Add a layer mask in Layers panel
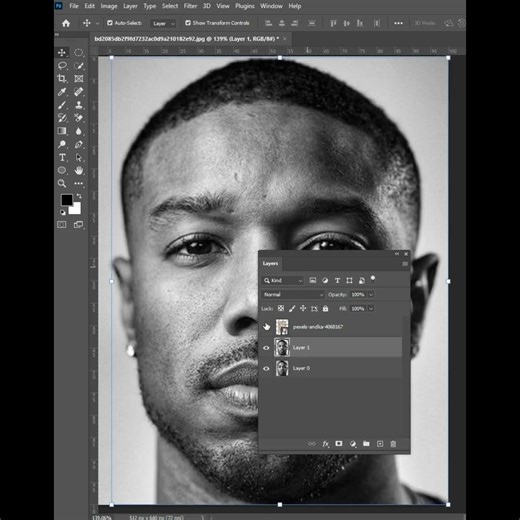 point(339,444)
